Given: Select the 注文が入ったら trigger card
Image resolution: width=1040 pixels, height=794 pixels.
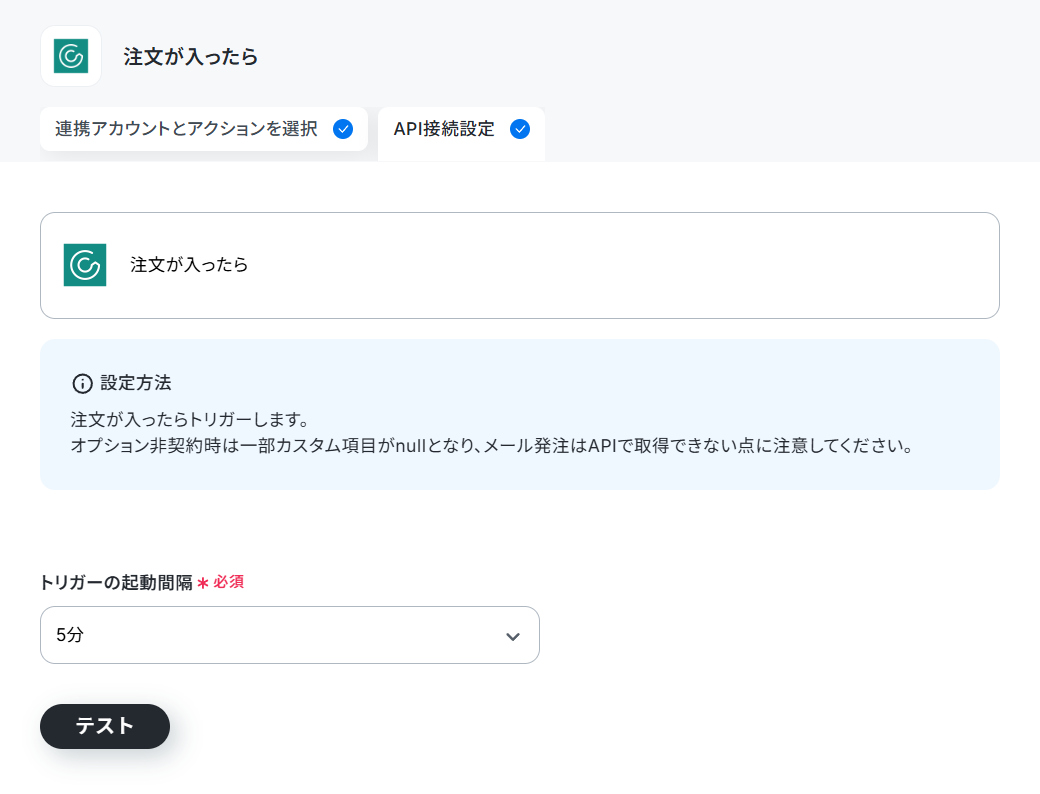Looking at the screenshot, I should click(520, 265).
